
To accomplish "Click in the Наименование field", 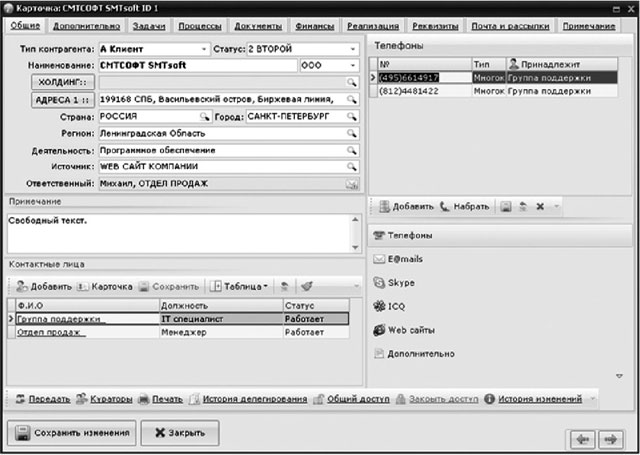I will coord(198,66).
